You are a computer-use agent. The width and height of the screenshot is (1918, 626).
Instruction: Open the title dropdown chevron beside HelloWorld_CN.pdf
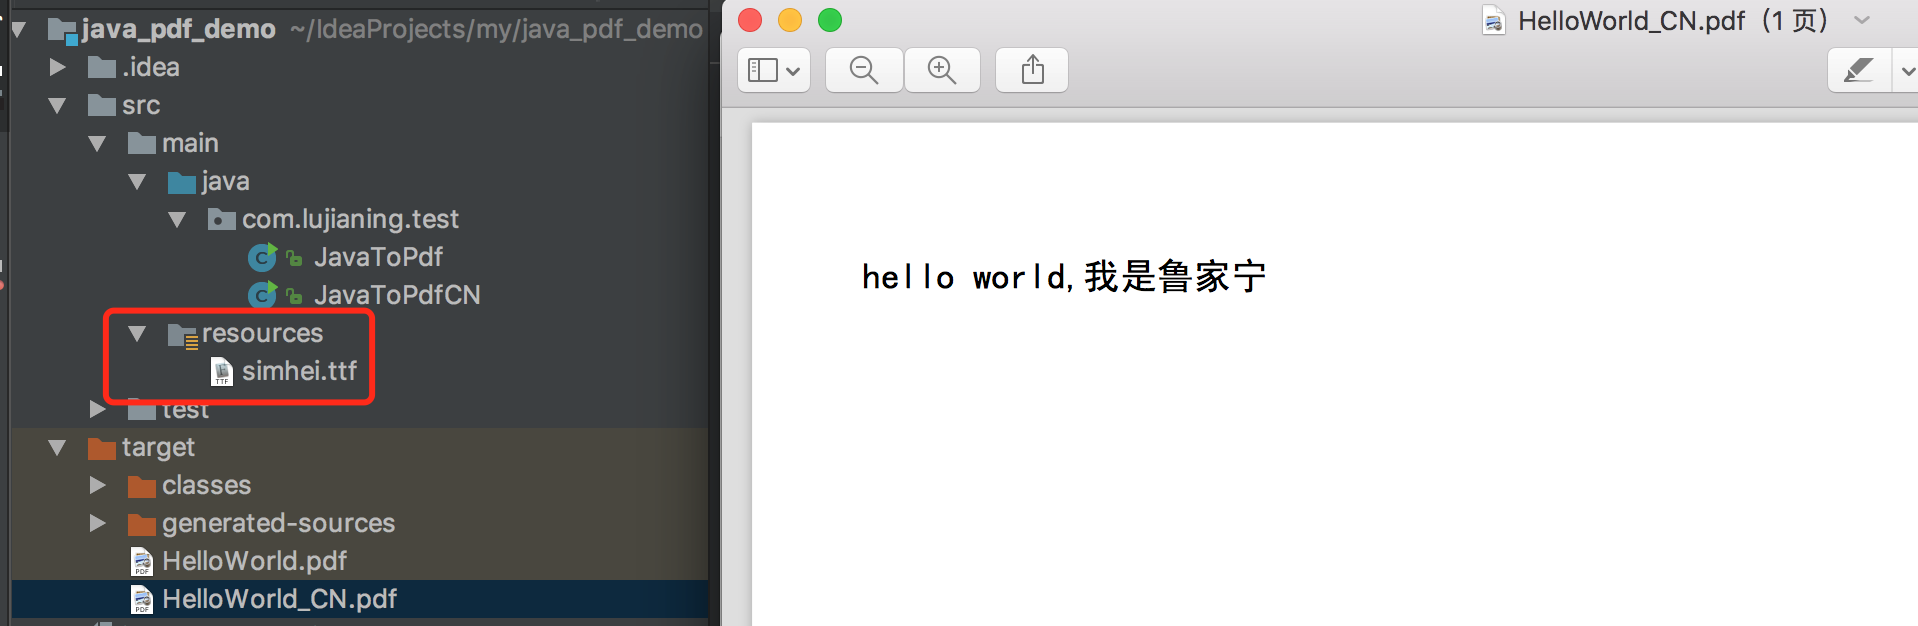pyautogui.click(x=1862, y=20)
